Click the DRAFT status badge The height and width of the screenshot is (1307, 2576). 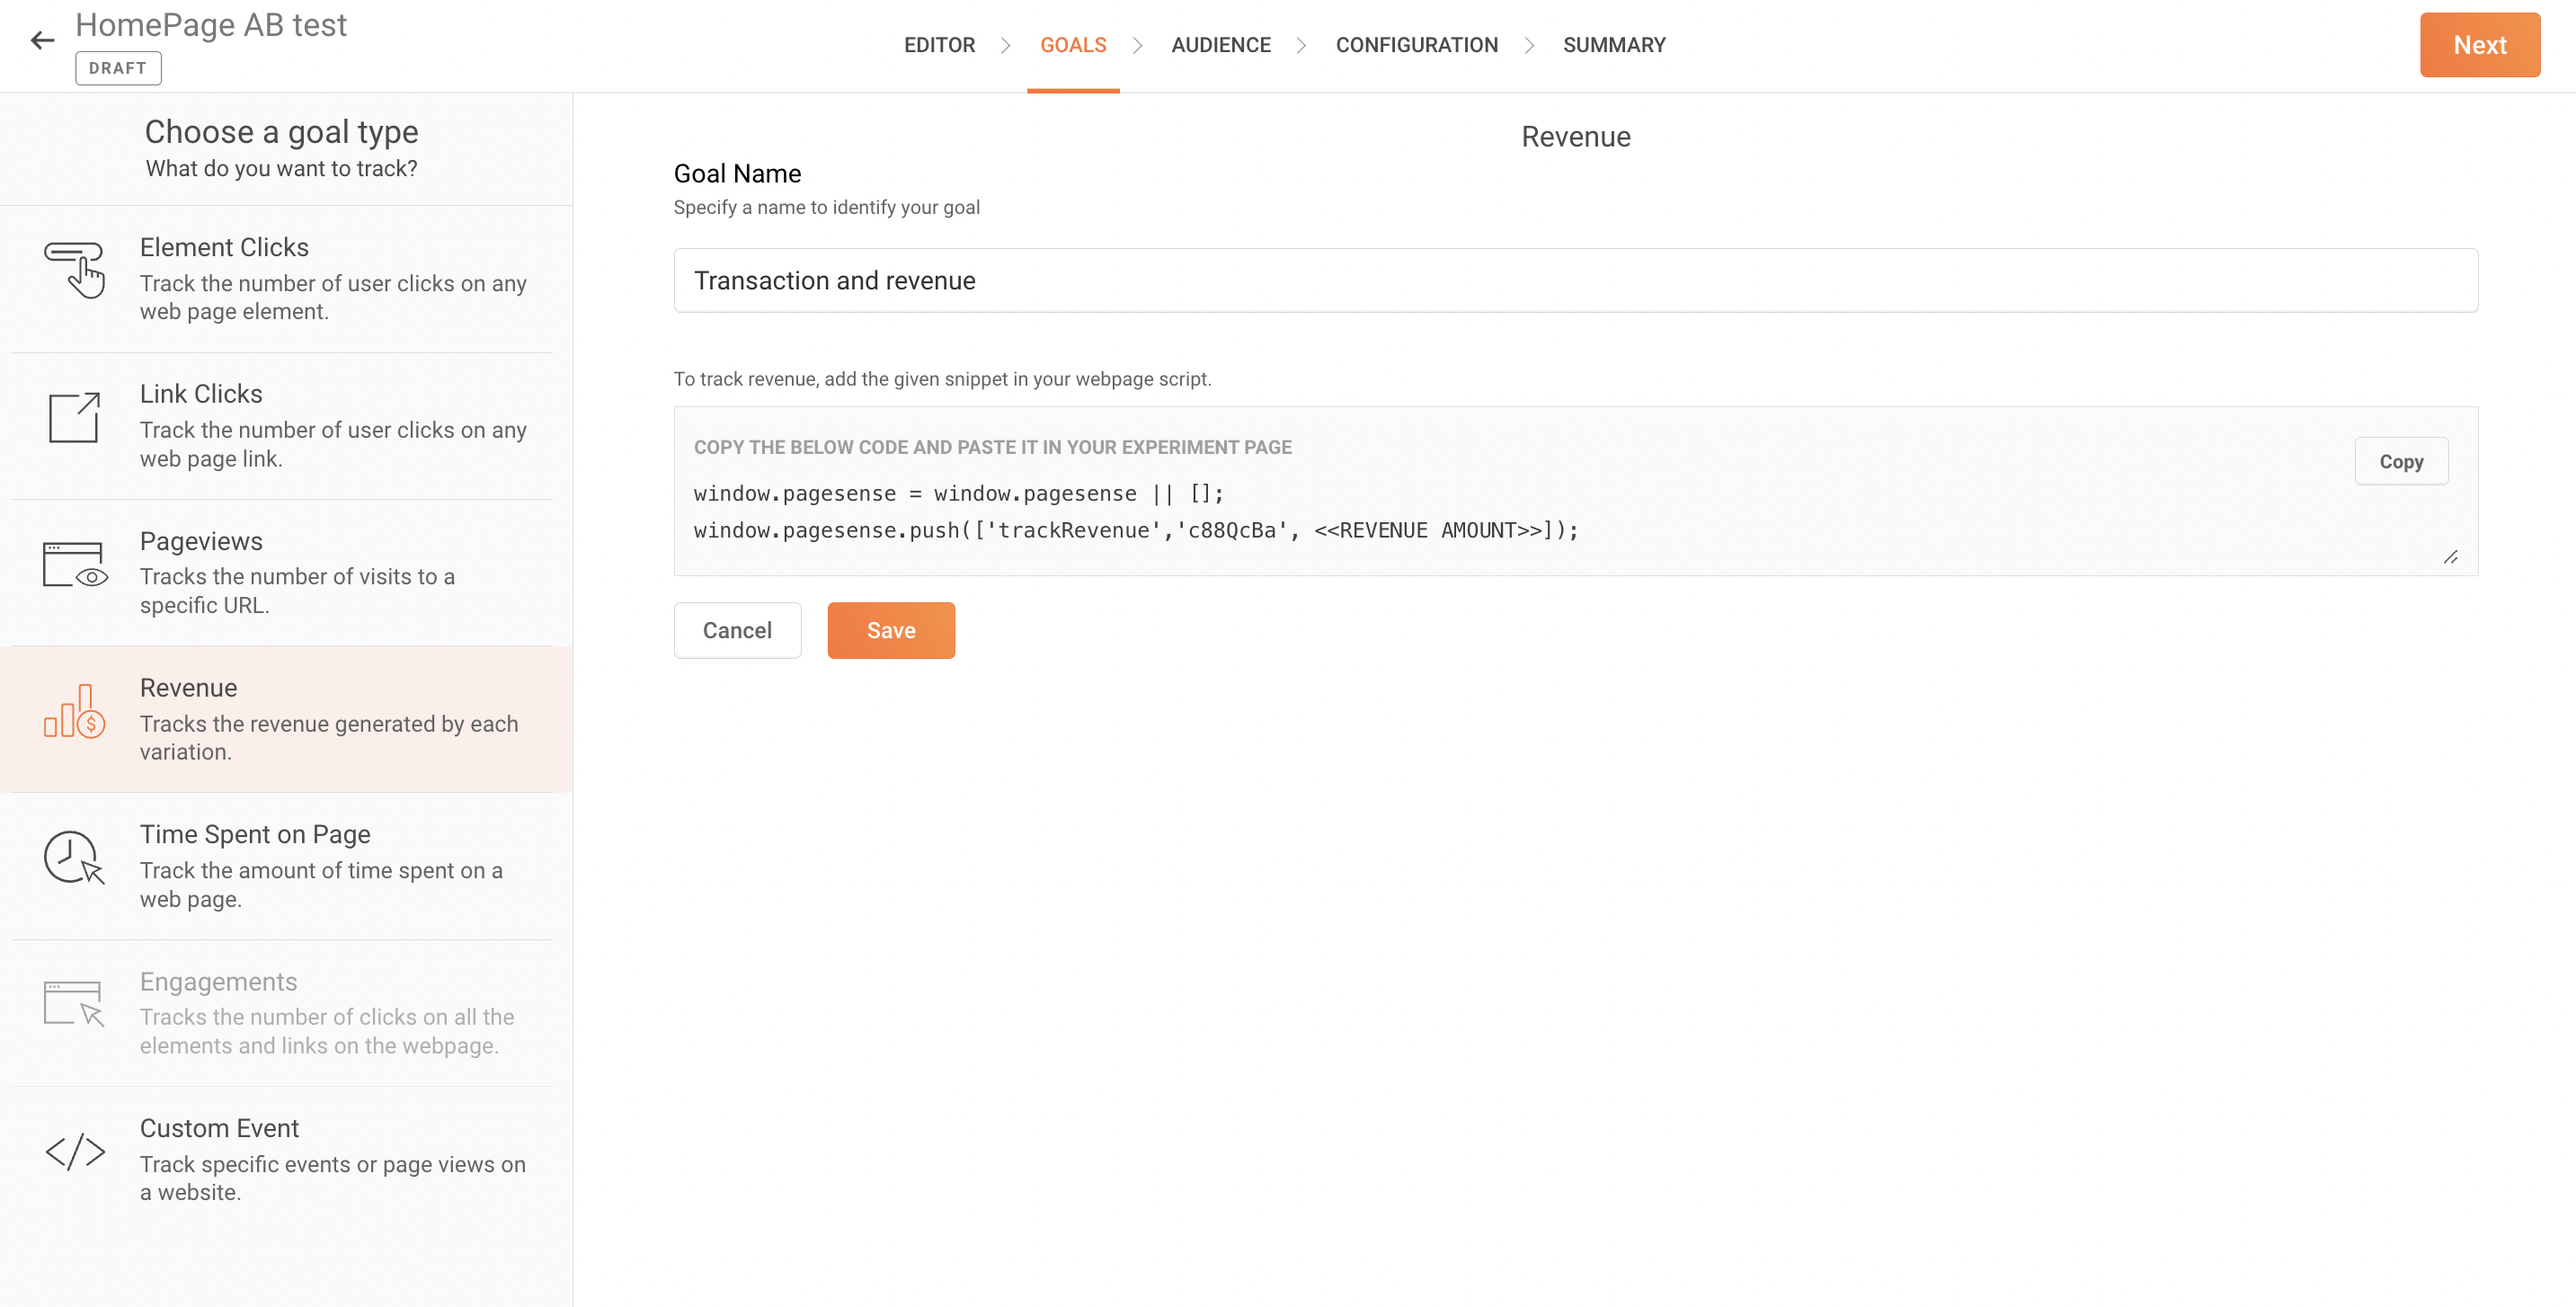click(x=118, y=68)
